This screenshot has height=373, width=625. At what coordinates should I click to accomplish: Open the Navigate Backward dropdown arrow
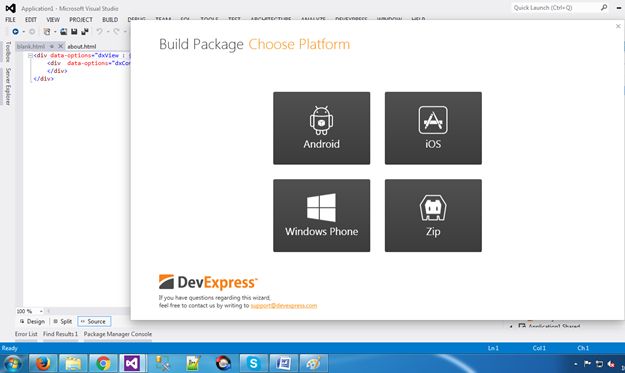pos(24,31)
